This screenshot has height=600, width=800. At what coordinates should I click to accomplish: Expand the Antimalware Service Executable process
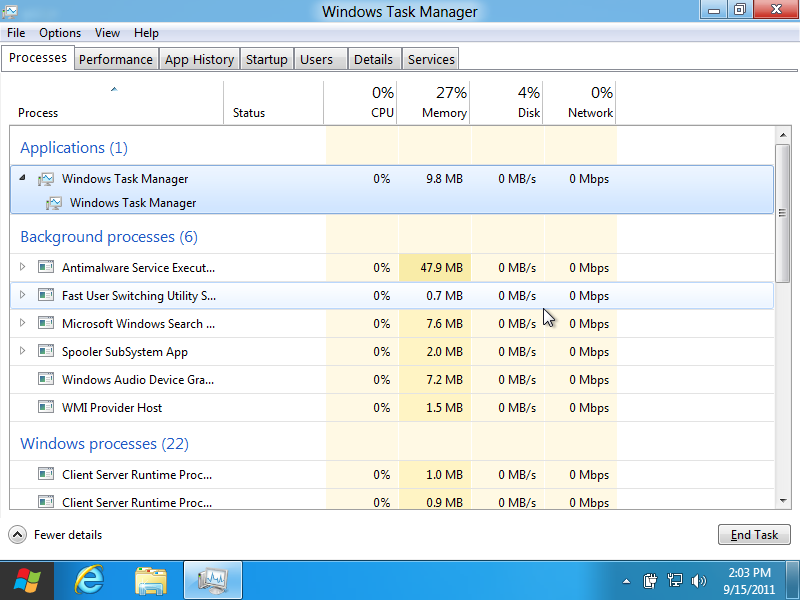point(23,268)
